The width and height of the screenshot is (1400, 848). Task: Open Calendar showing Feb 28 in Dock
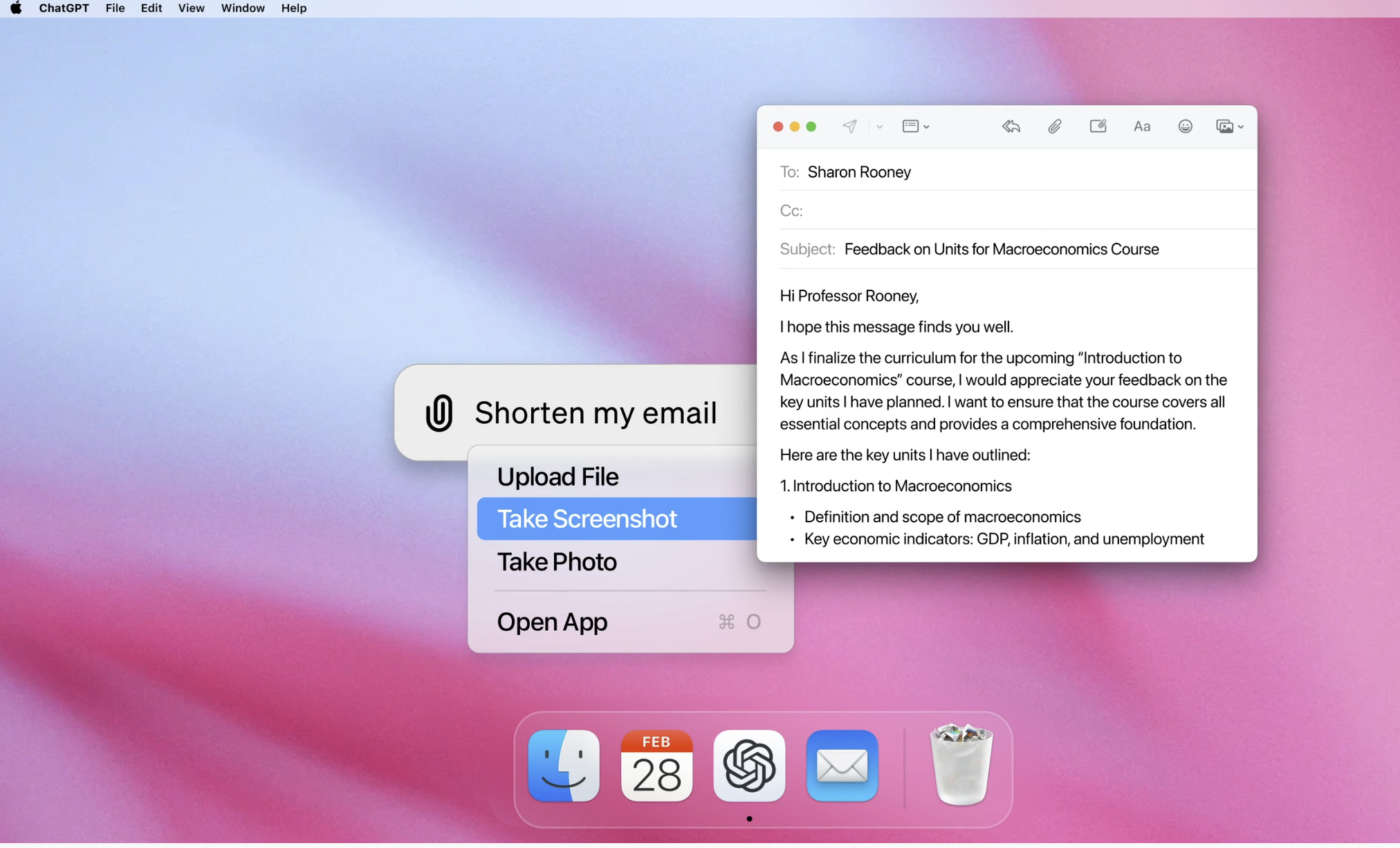(x=657, y=766)
